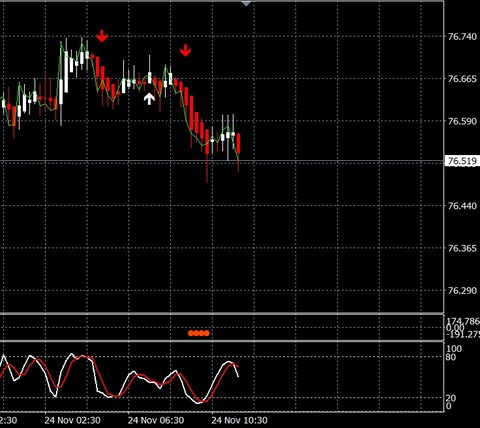Click the 76.290 price scale label
The width and height of the screenshot is (480, 428).
tap(462, 291)
